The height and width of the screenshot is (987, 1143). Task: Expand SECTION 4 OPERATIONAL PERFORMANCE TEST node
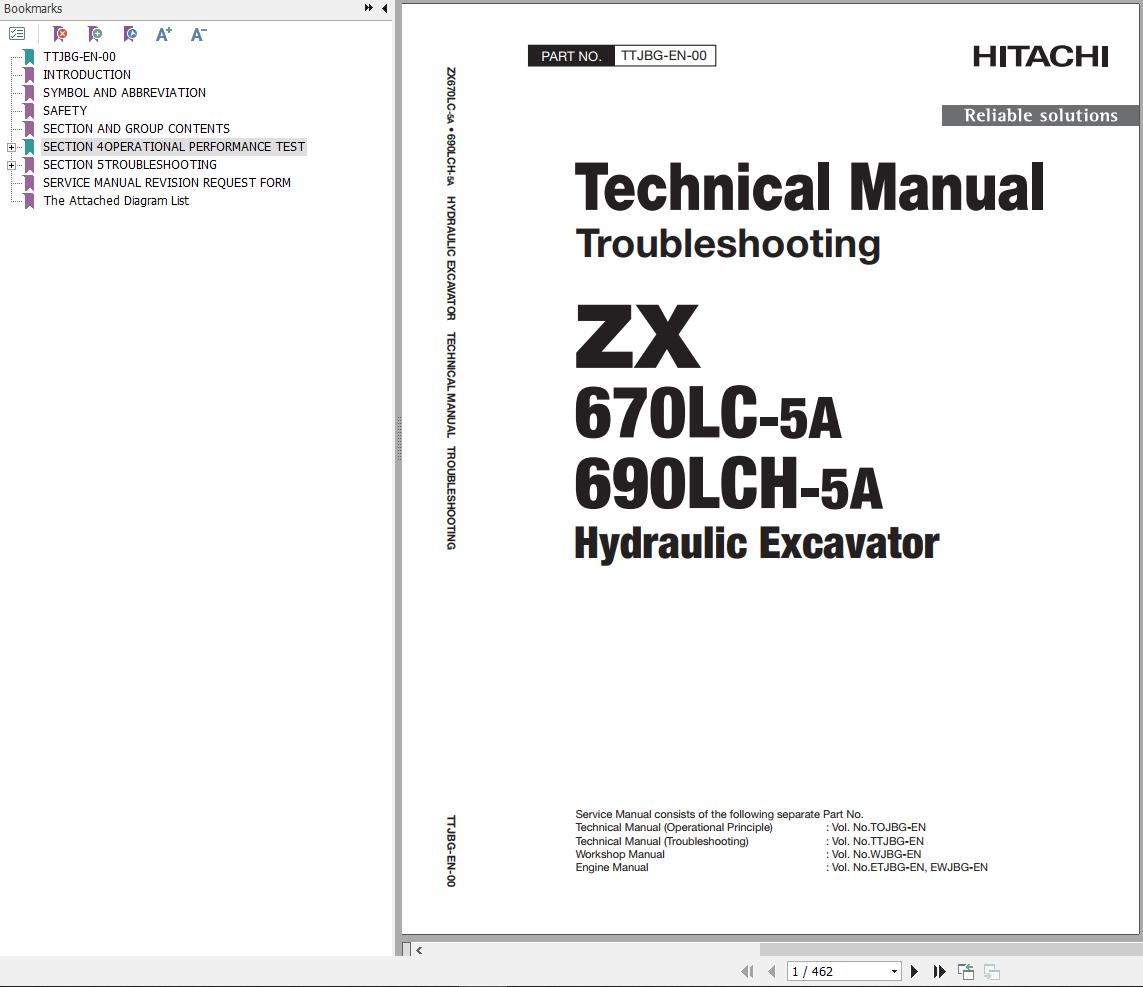pyautogui.click(x=11, y=147)
